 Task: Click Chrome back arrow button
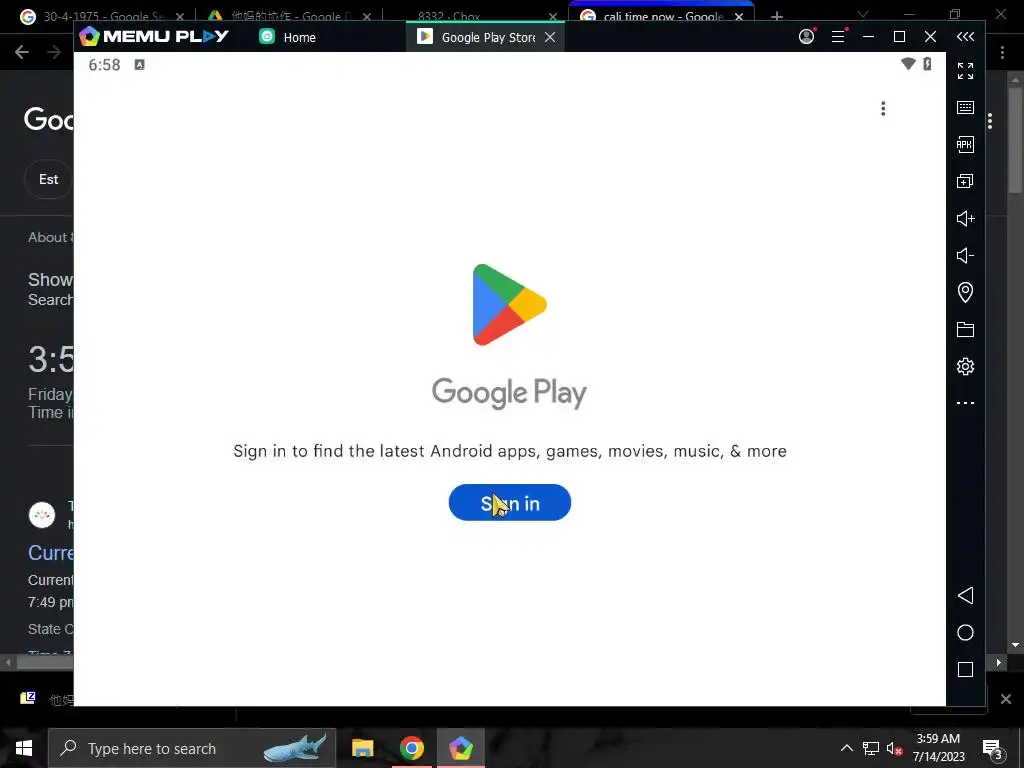click(22, 52)
